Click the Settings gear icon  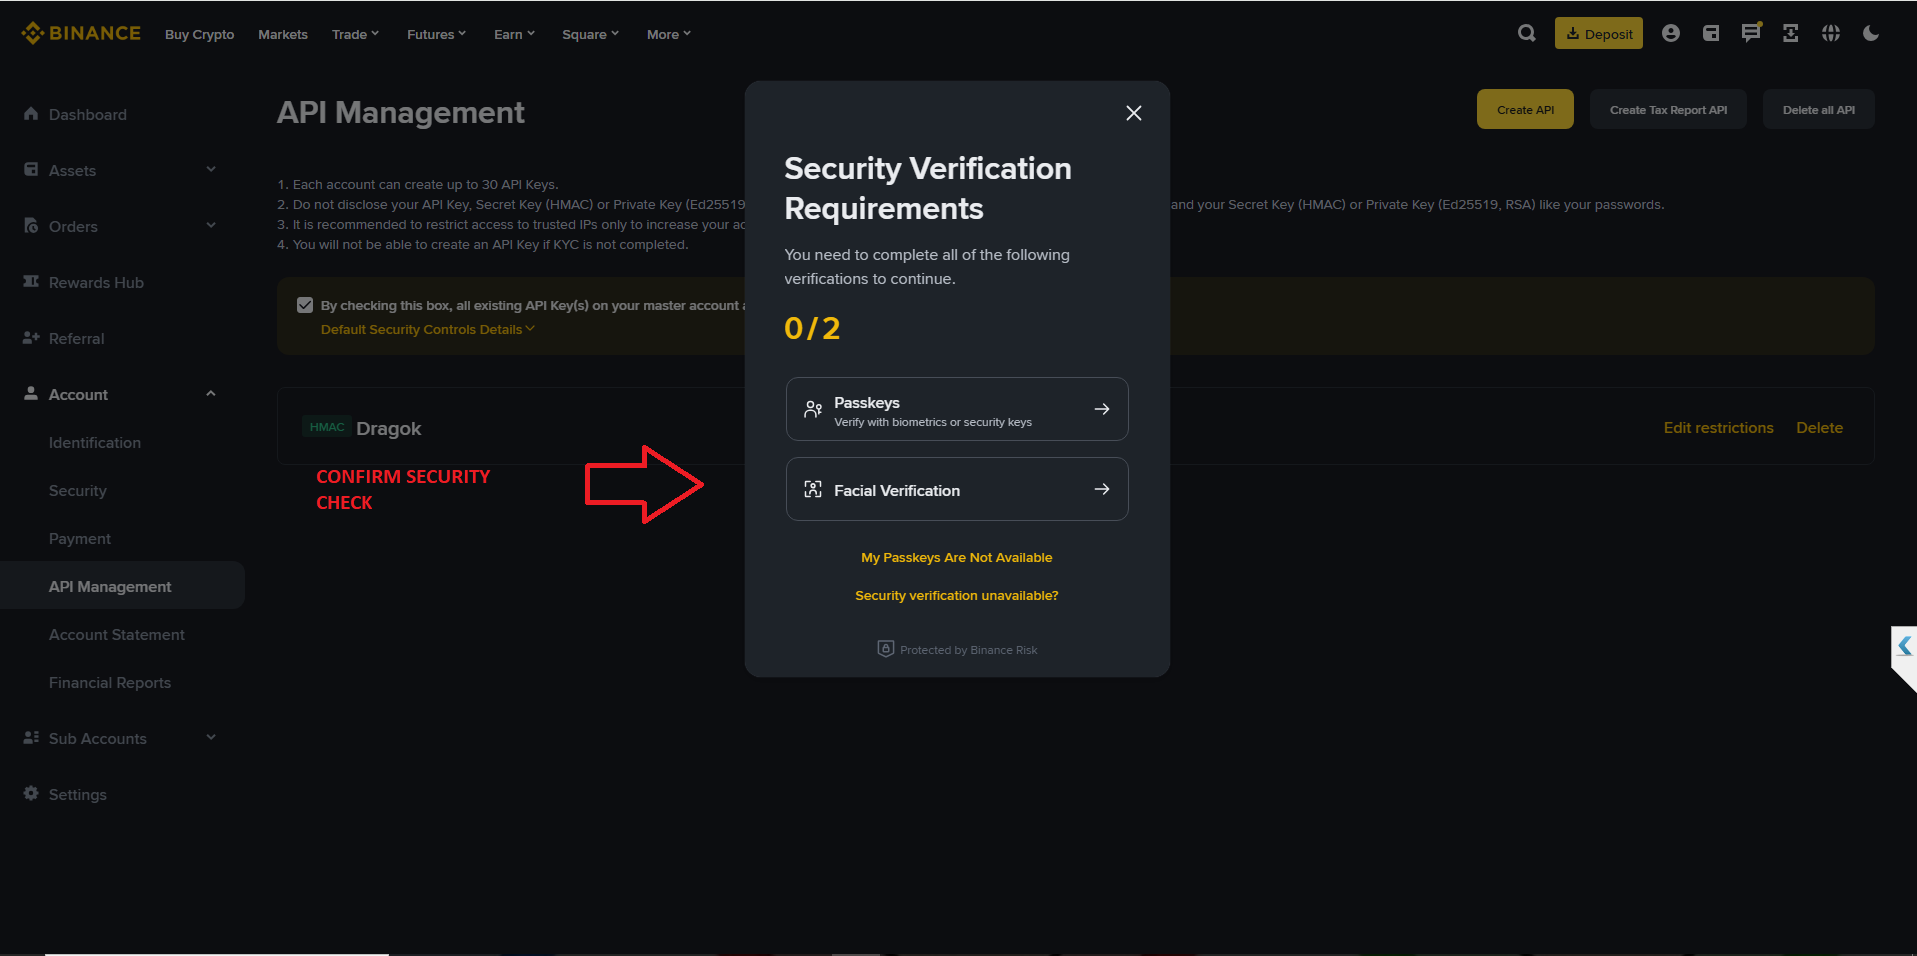[x=31, y=794]
